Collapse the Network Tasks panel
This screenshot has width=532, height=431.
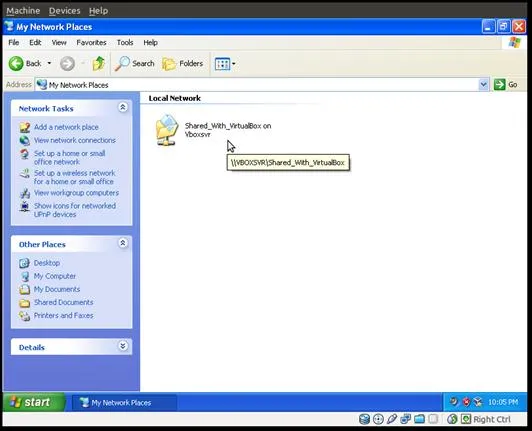(x=123, y=108)
